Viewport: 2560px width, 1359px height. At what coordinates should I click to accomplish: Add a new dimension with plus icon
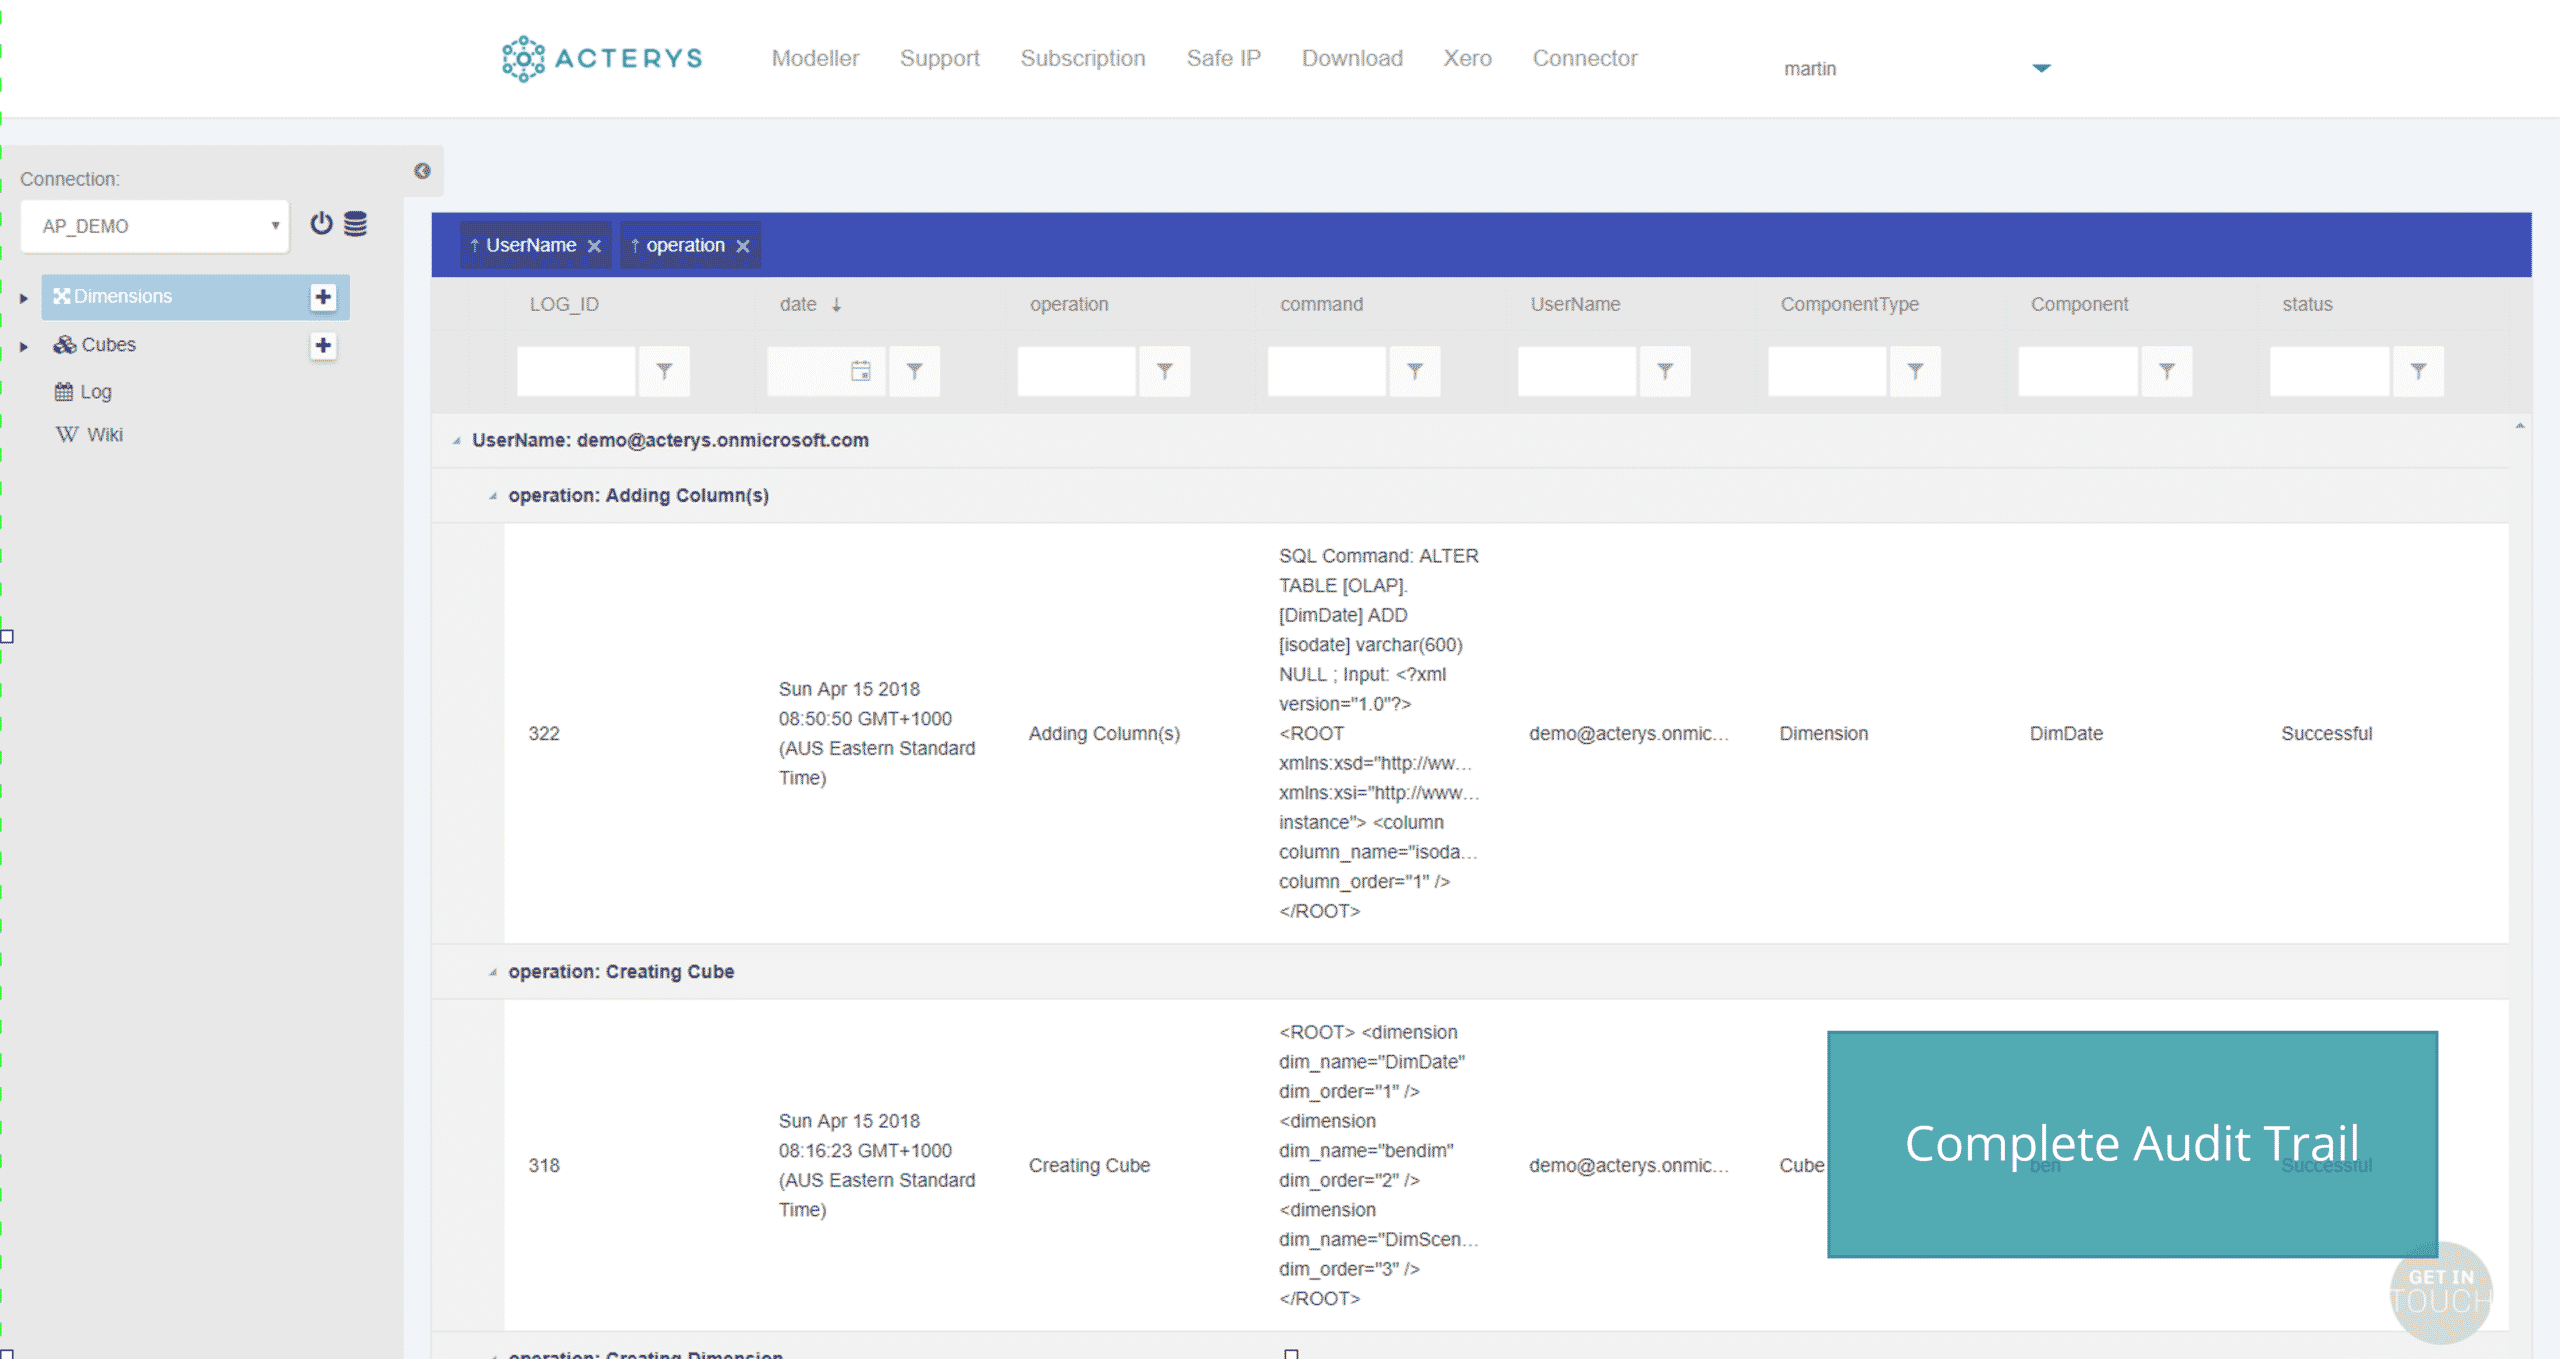tap(323, 297)
